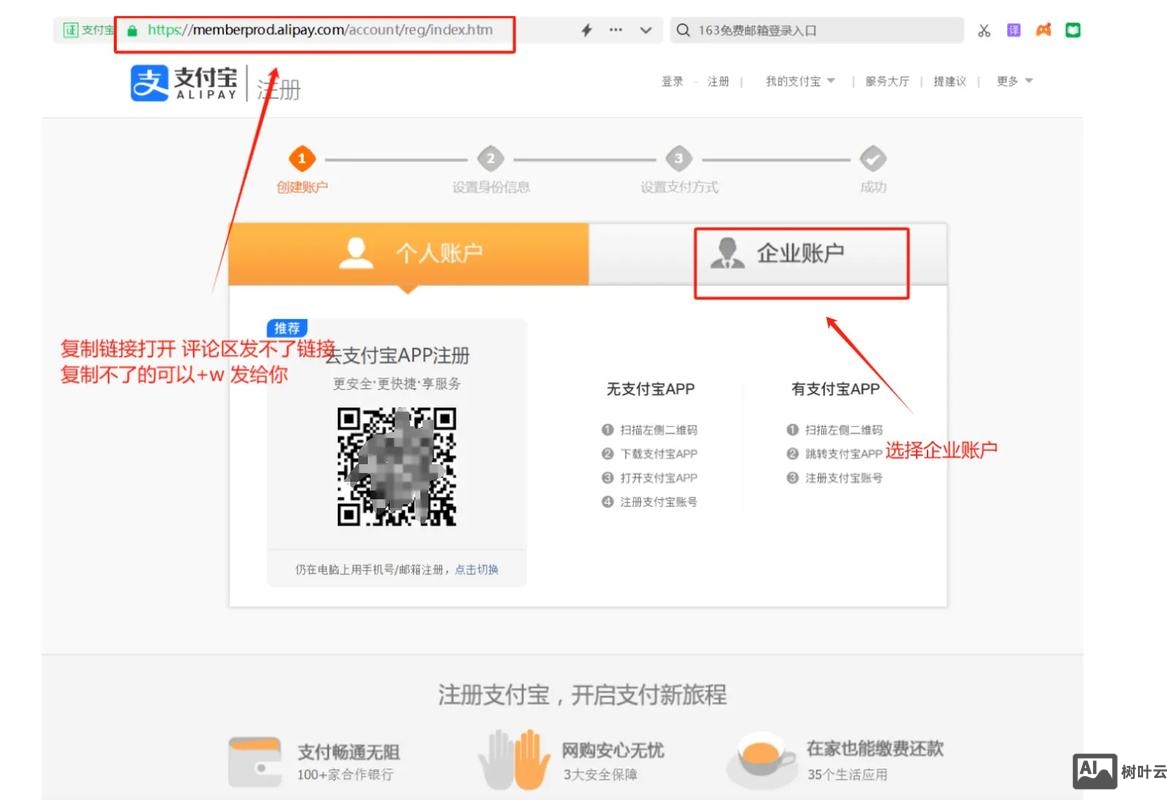Click the lightning bolt icon in address bar

pyautogui.click(x=585, y=30)
